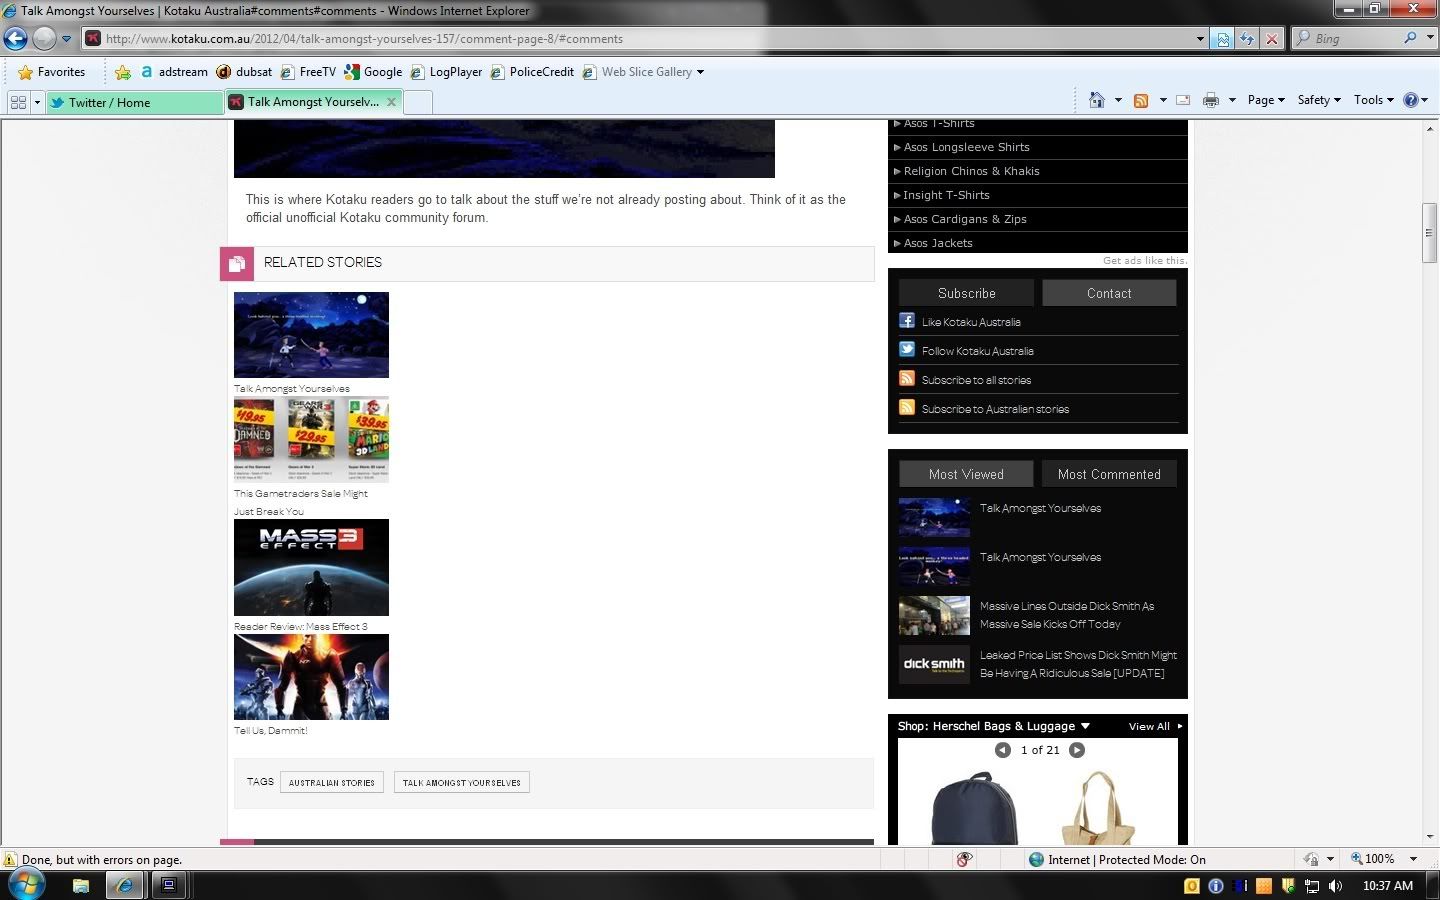This screenshot has width=1440, height=900.
Task: Toggle Compatibility View icon in address bar
Action: (x=1222, y=39)
